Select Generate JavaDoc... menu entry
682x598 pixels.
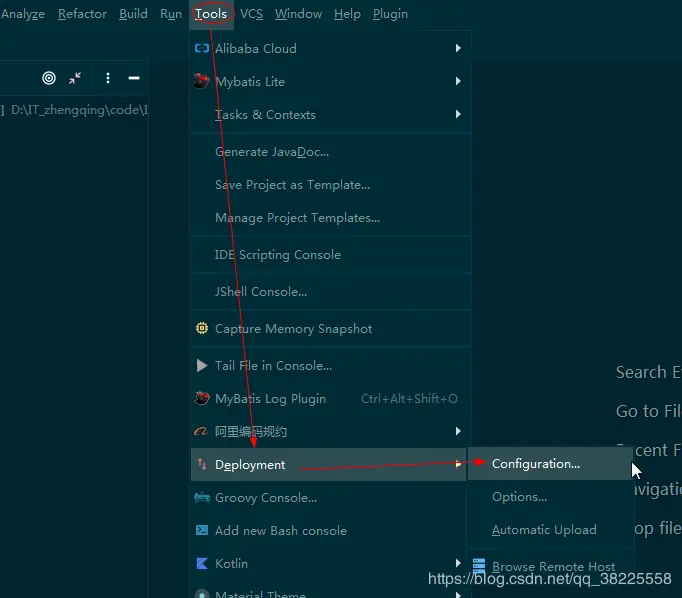click(331, 152)
